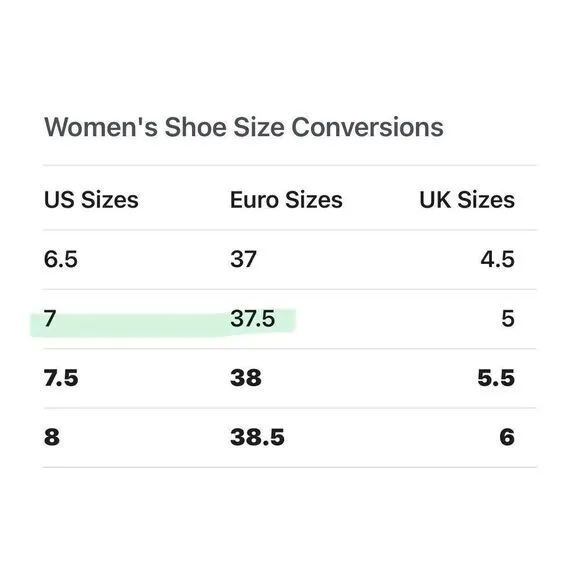Click the bold UK size 5.5 cell
The image size is (580, 580).
(496, 378)
